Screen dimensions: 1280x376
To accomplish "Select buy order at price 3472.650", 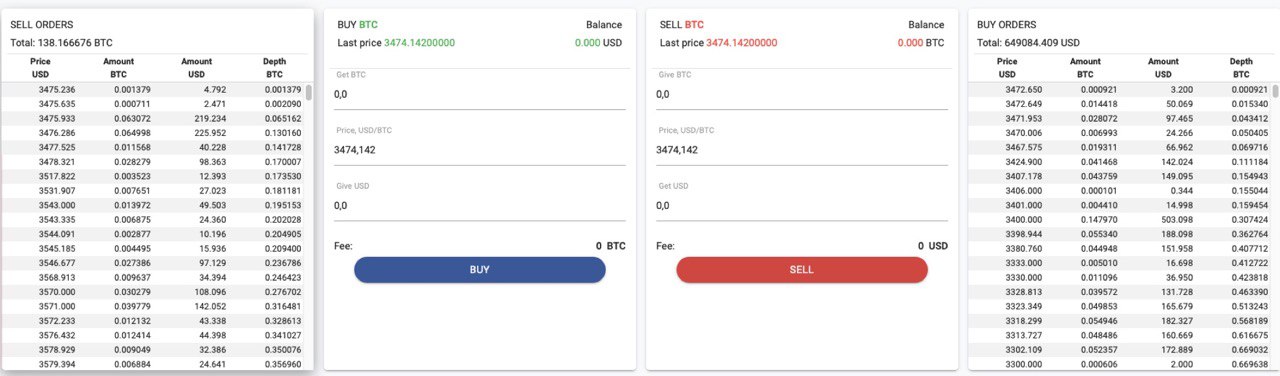I will [1120, 90].
